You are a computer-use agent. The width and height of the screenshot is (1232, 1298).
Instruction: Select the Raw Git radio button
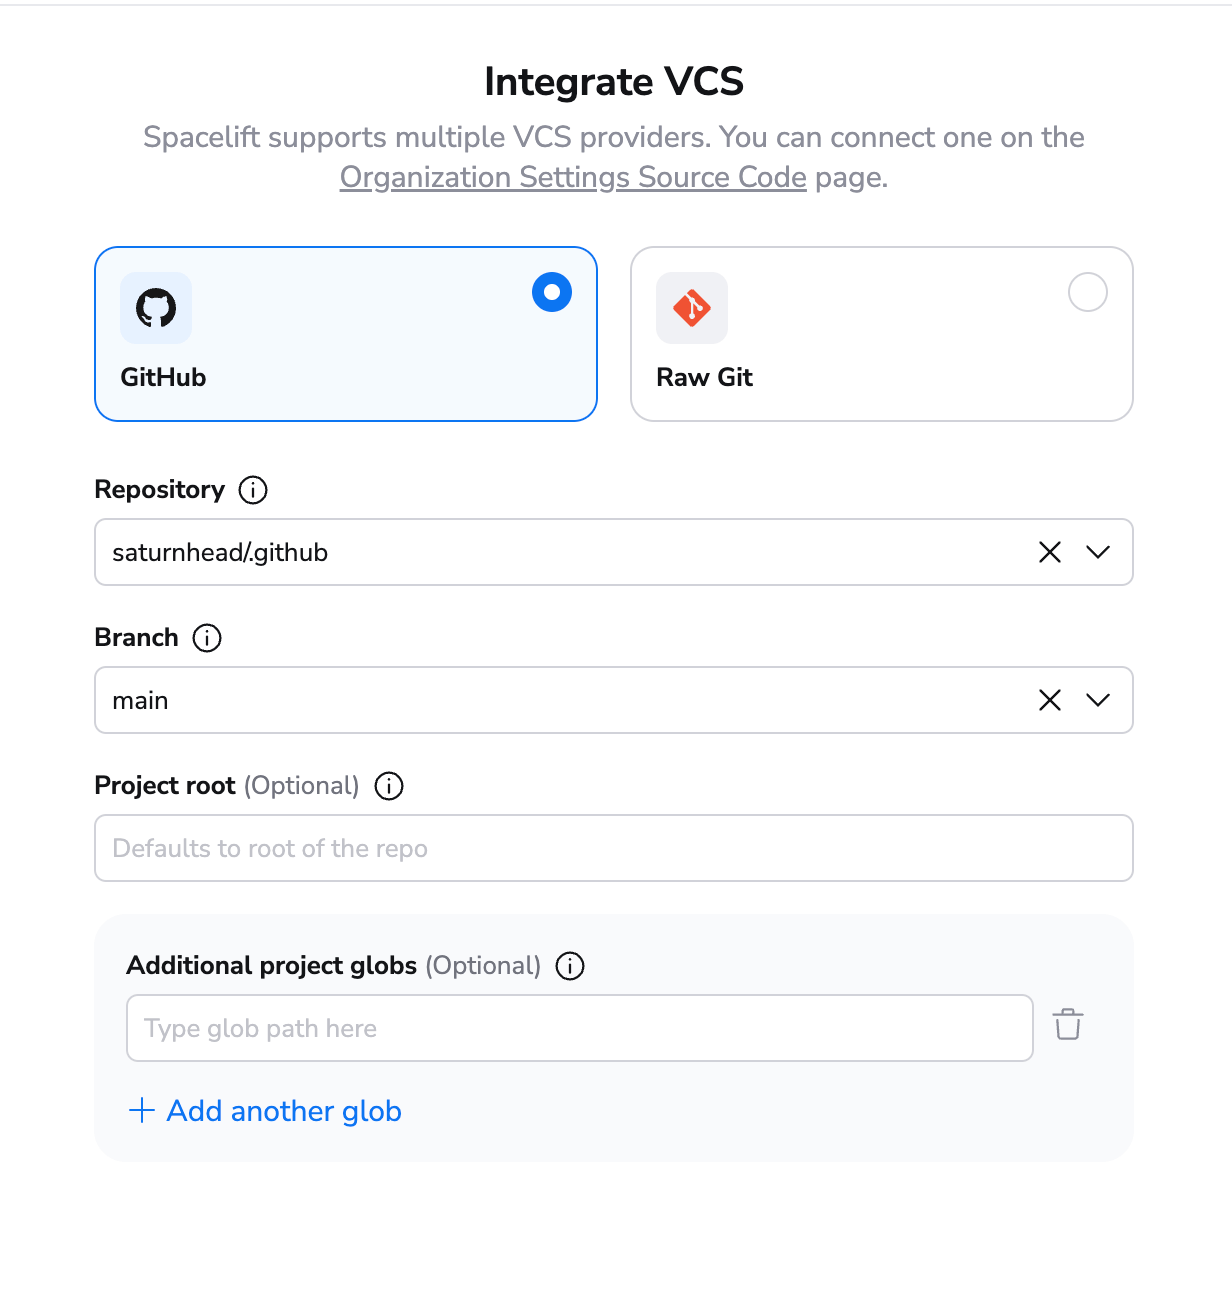click(x=1089, y=292)
